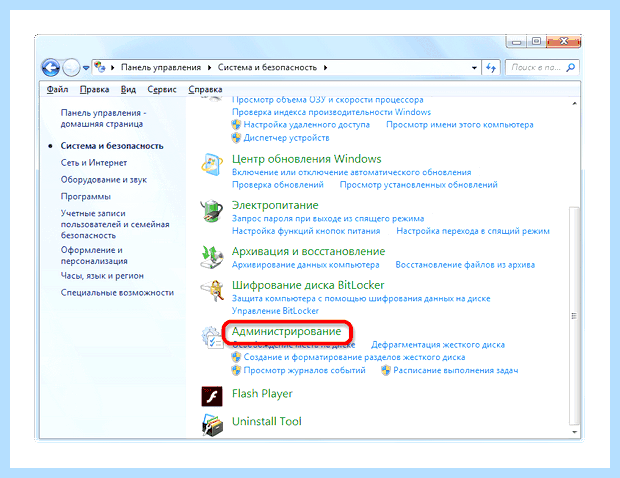Click Проверка обновлений link
Image resolution: width=620 pixels, height=478 pixels.
click(x=278, y=185)
